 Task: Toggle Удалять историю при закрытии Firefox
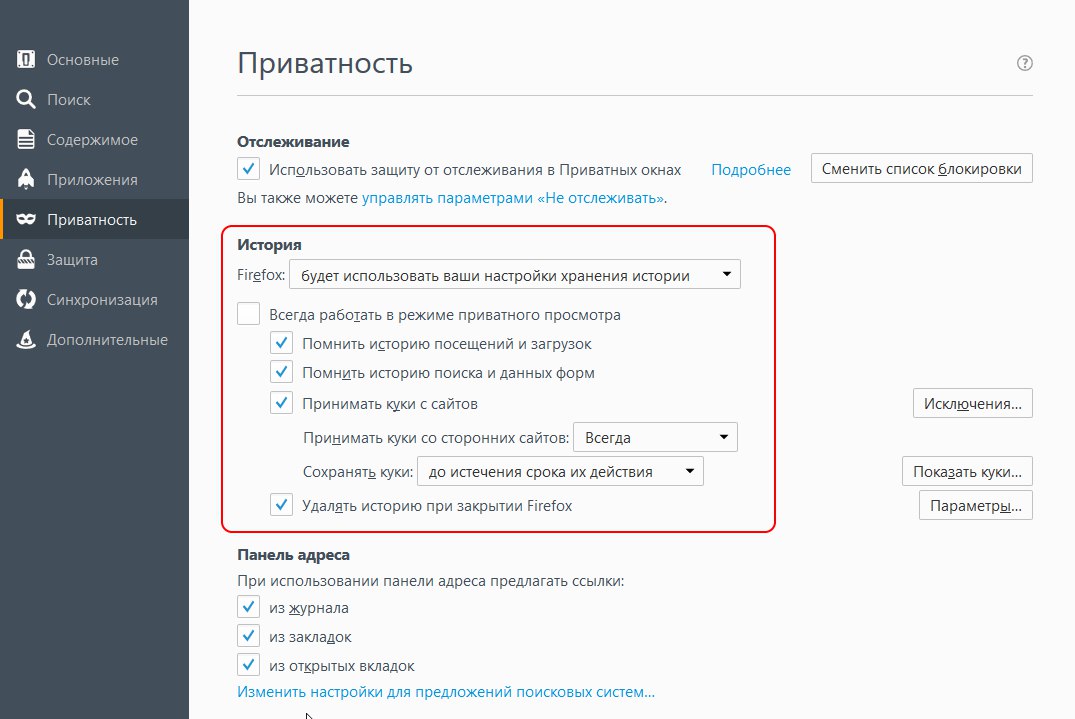pyautogui.click(x=281, y=505)
